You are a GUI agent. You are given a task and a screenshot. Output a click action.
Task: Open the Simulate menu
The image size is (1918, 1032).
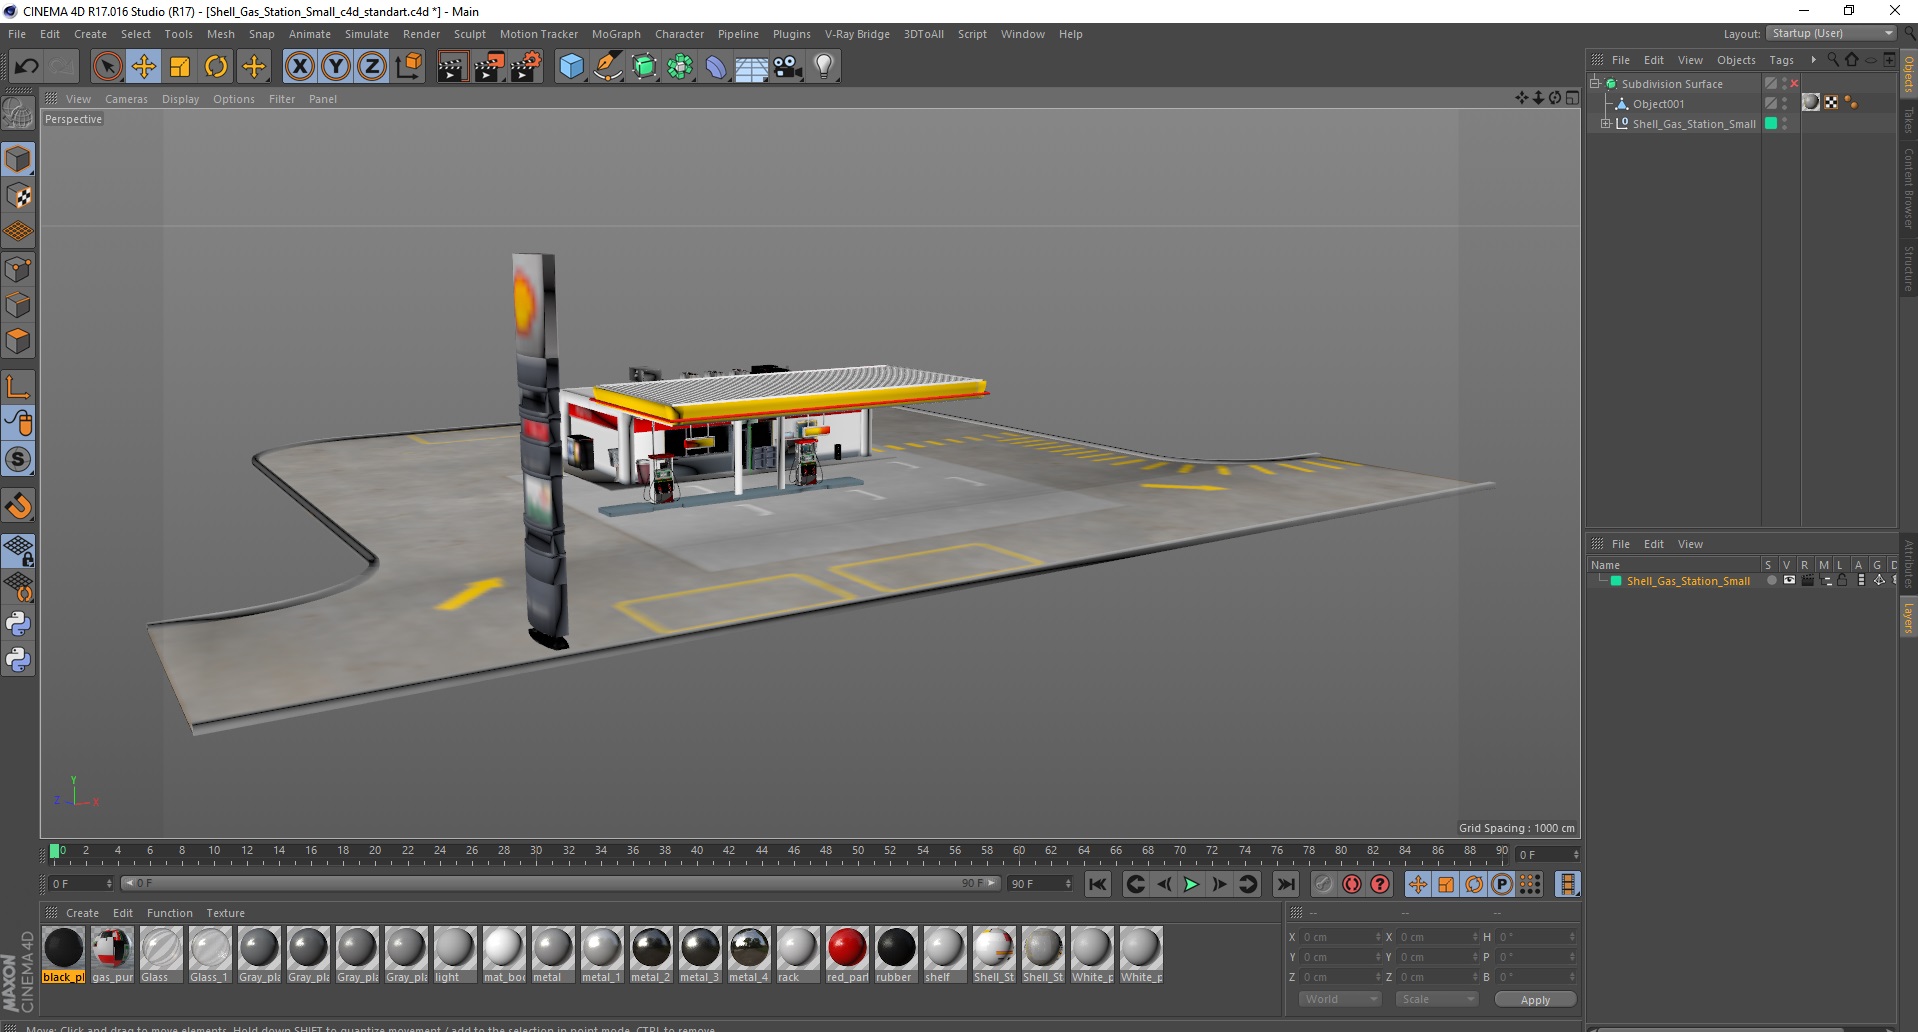coord(367,34)
